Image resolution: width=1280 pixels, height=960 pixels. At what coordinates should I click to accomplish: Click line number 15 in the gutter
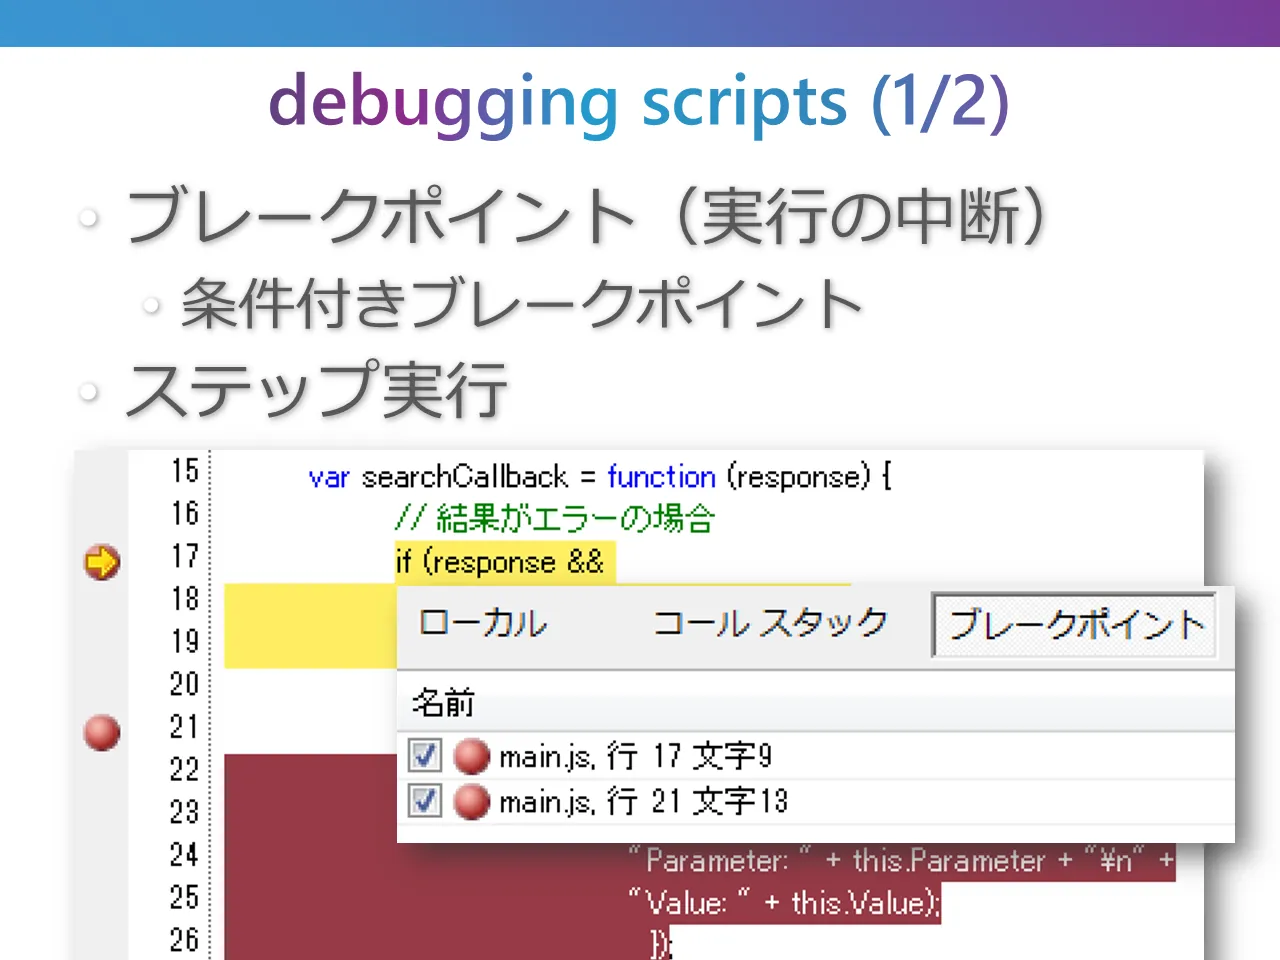(x=185, y=471)
